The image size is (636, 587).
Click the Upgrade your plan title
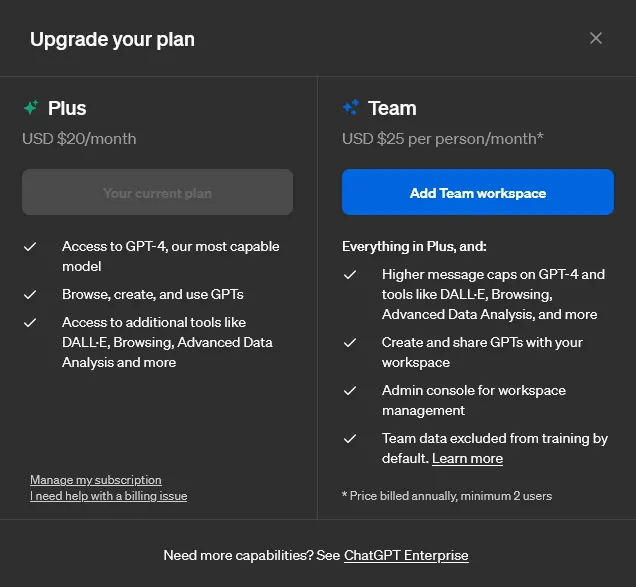tap(112, 40)
